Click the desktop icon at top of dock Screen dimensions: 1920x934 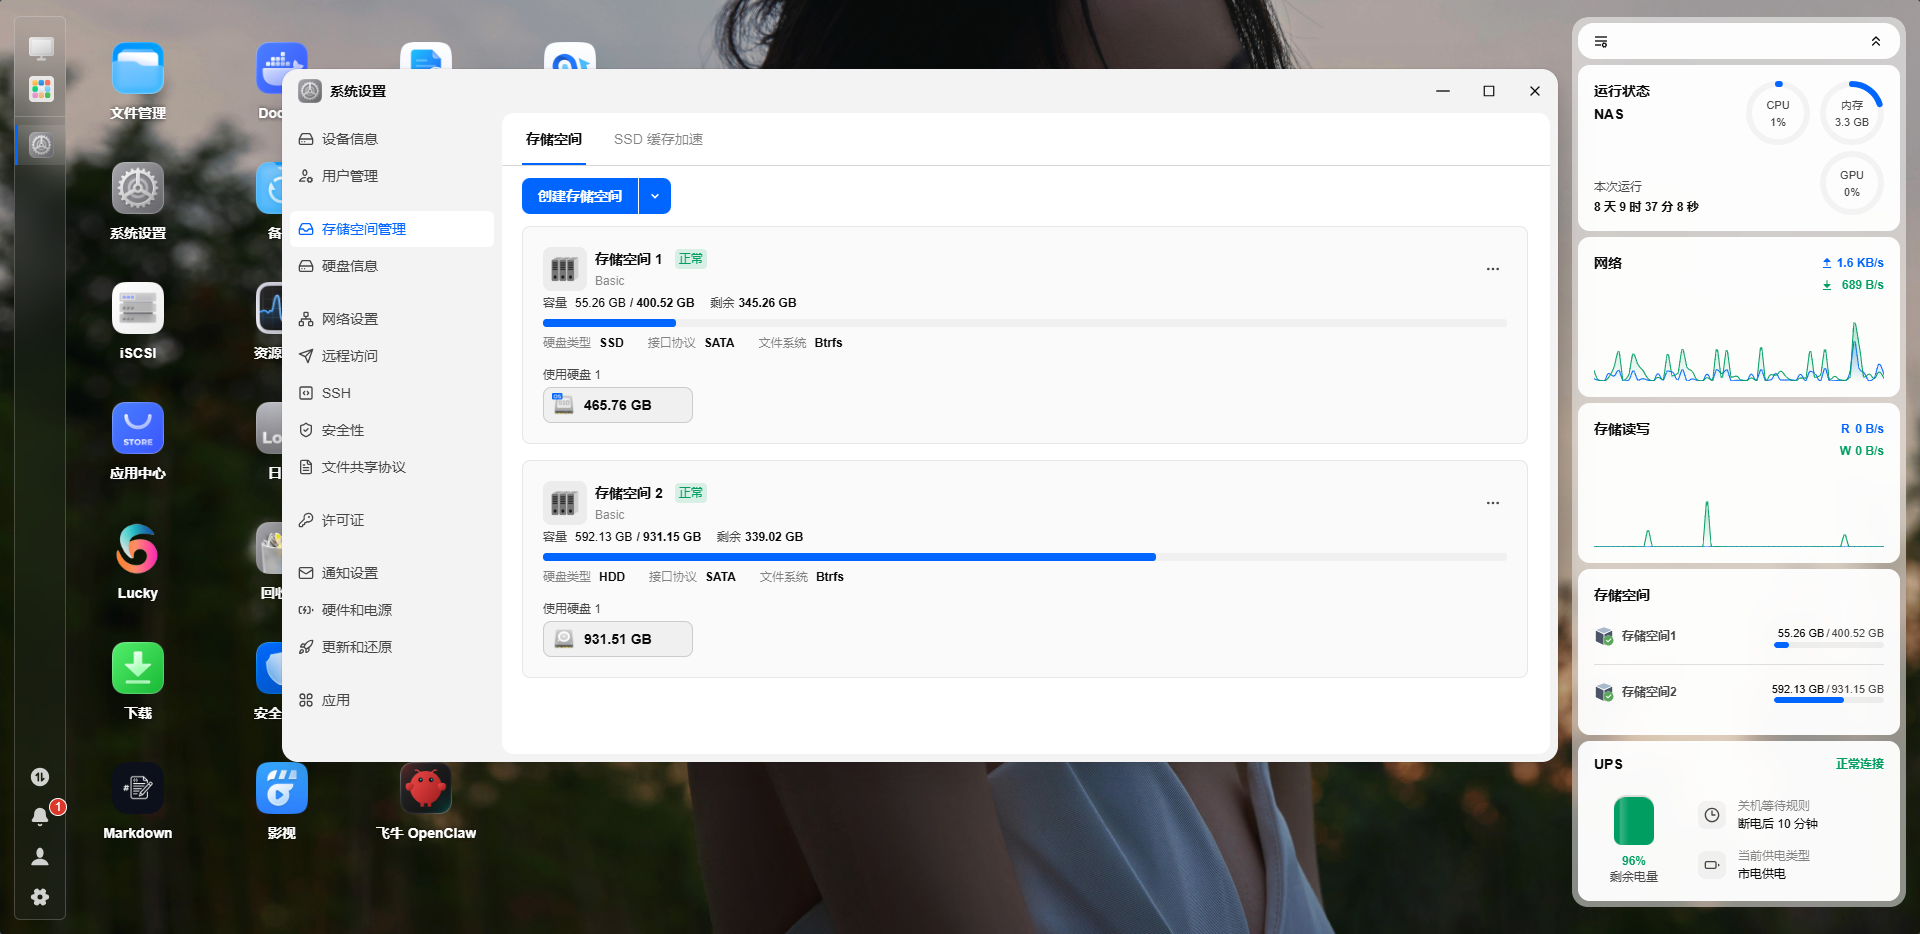[41, 48]
